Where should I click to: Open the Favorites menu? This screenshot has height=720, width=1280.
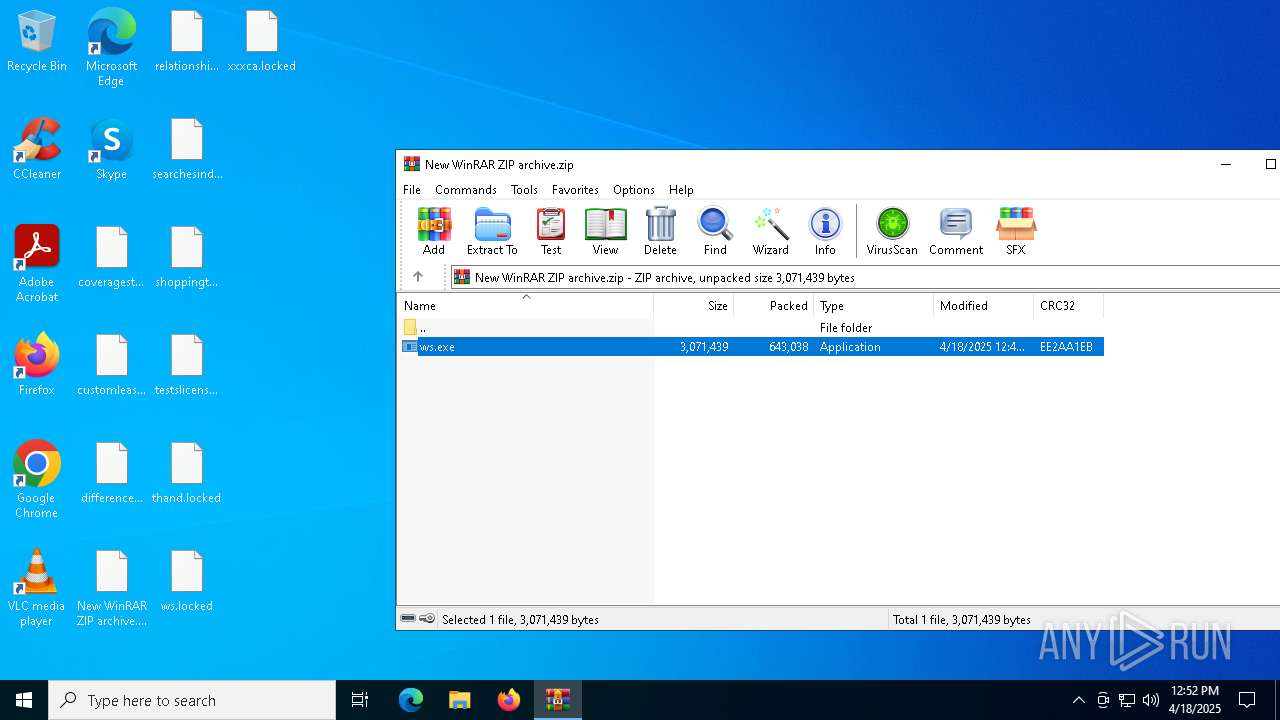[x=575, y=189]
